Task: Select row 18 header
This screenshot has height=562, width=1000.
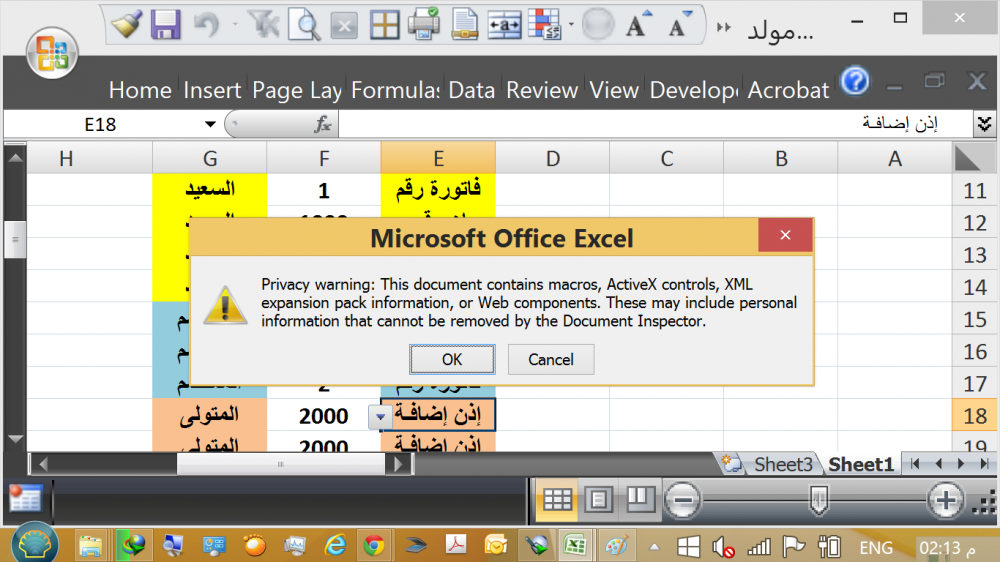Action: pos(974,415)
